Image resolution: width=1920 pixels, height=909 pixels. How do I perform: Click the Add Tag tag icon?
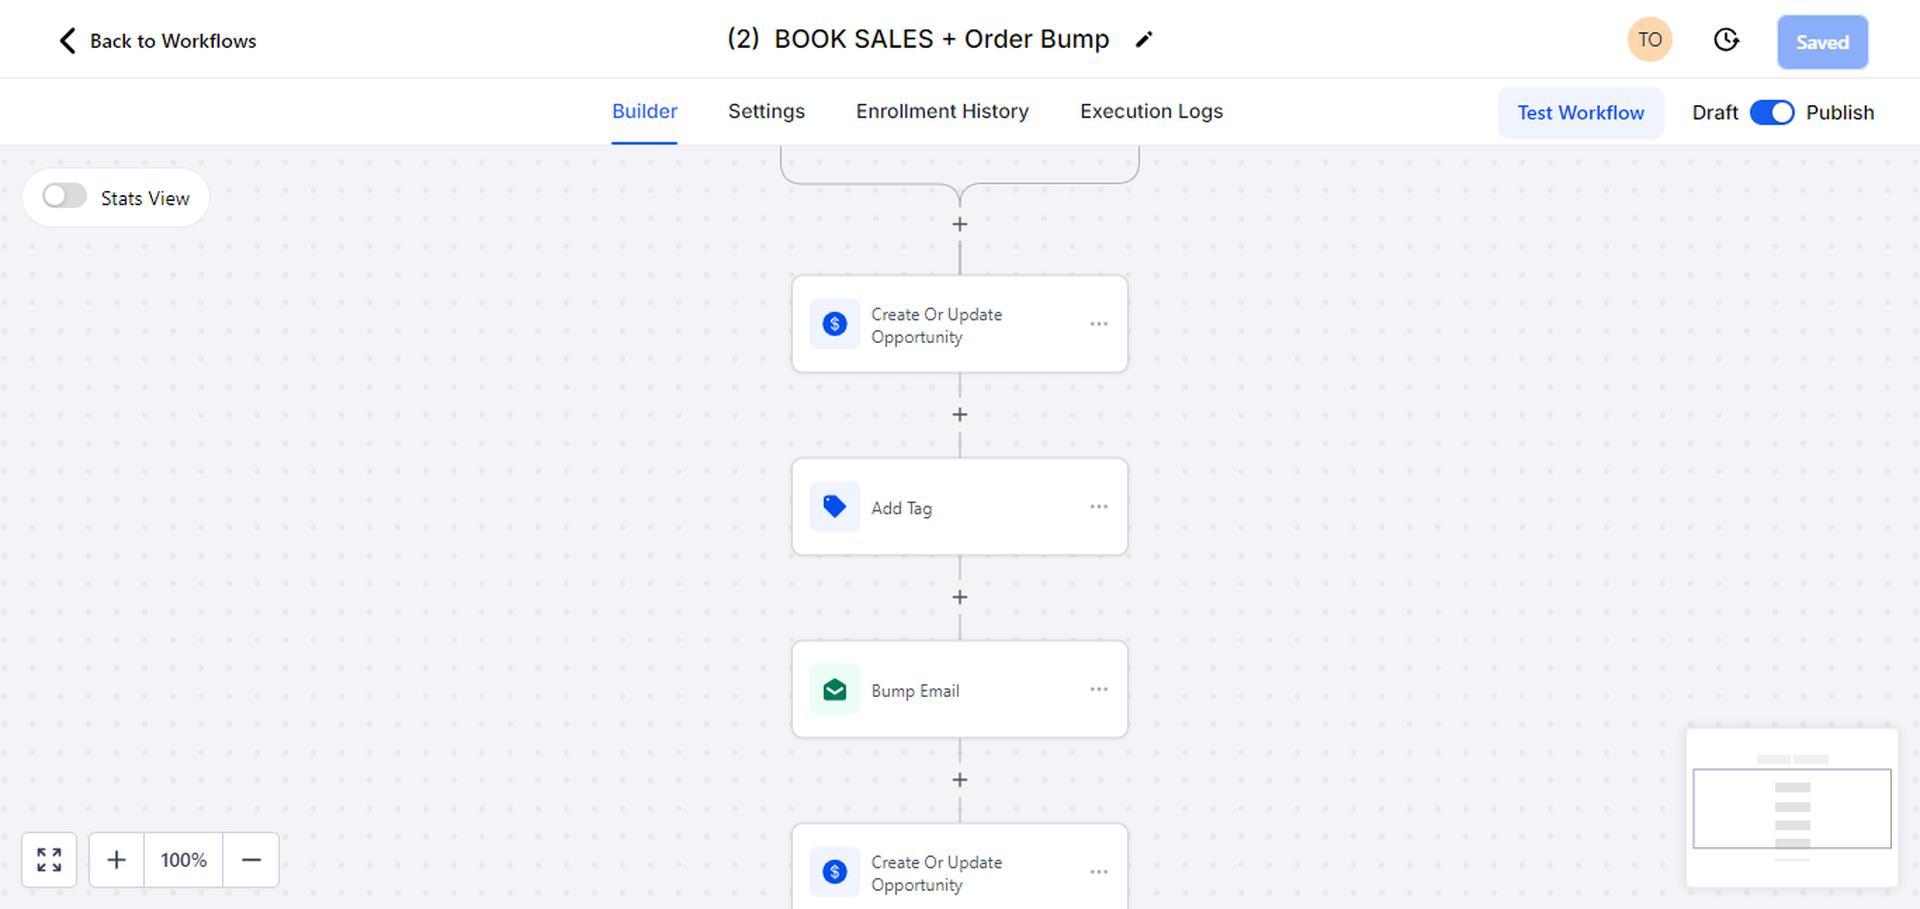pos(835,507)
